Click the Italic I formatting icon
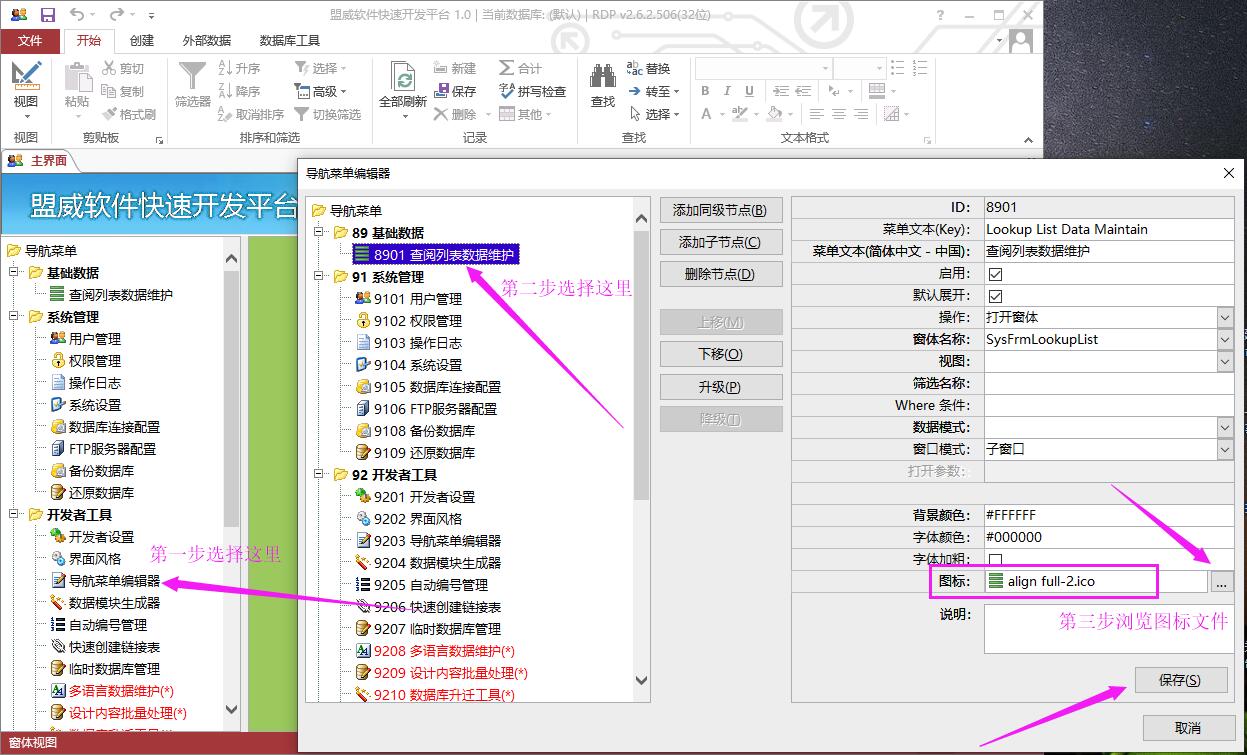Image resolution: width=1247 pixels, height=755 pixels. [727, 91]
